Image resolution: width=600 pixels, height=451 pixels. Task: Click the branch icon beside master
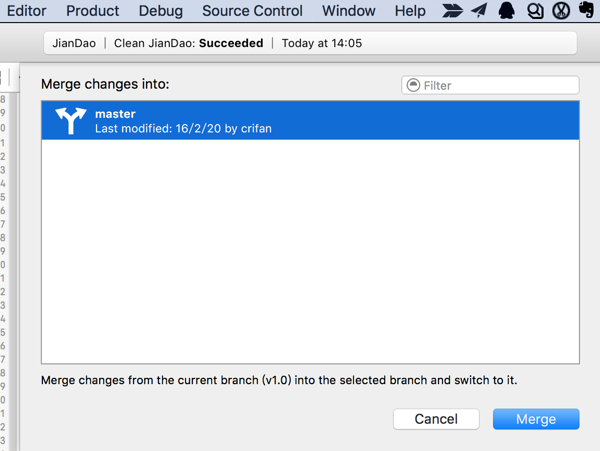(x=71, y=121)
